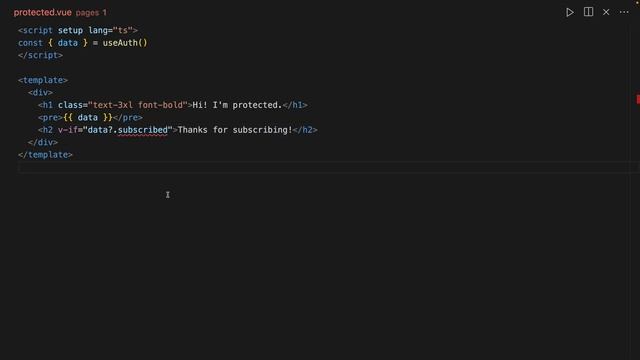Split the editor with the split icon

click(x=588, y=12)
